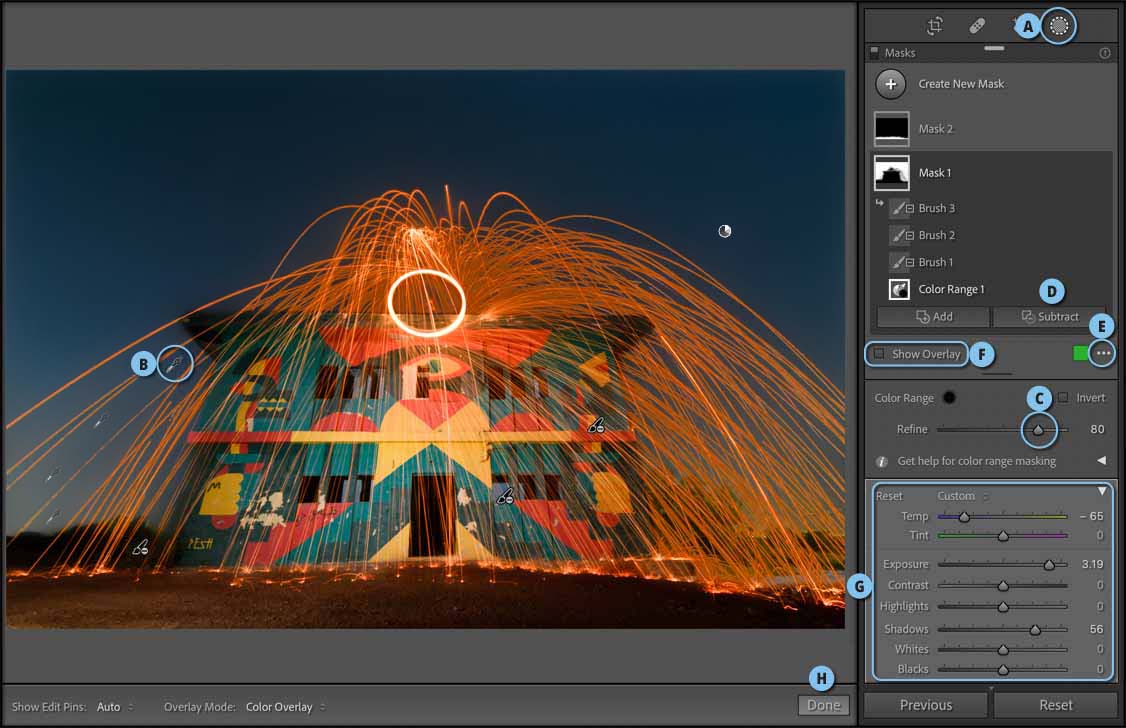Screen dimensions: 1126x728
Task: Select the Masking tool dotted circle icon
Action: [x=1058, y=26]
